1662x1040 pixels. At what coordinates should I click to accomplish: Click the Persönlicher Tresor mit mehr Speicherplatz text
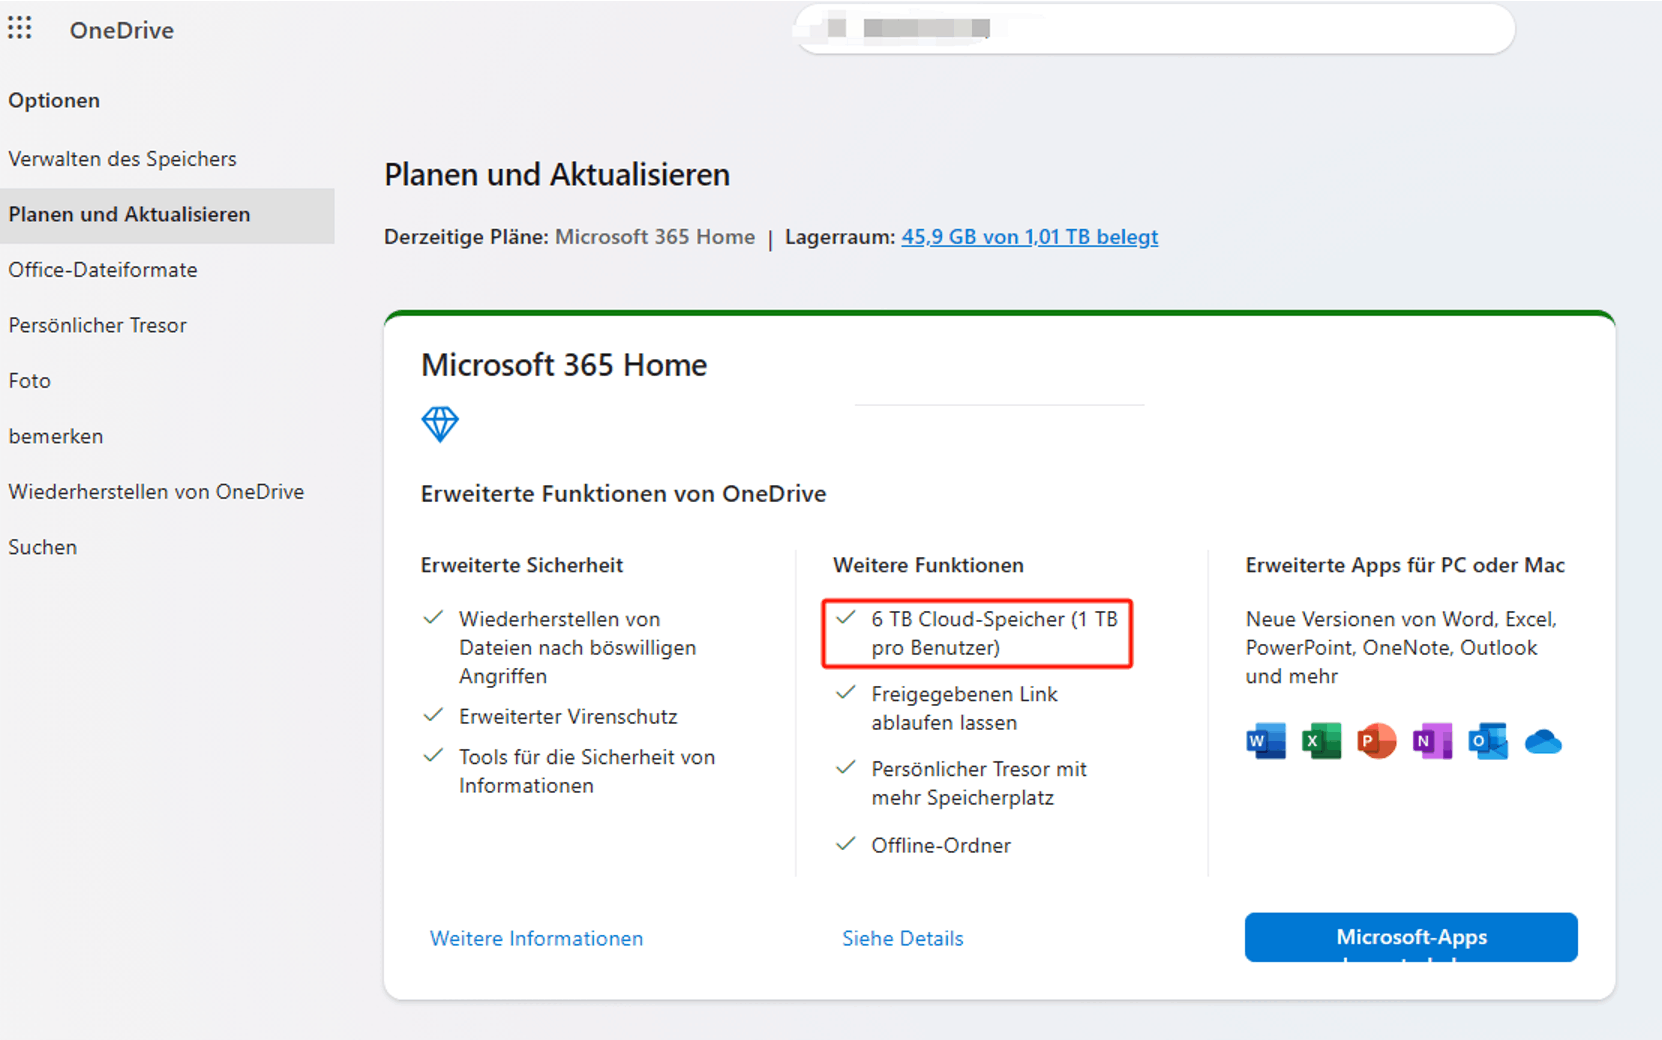(978, 783)
